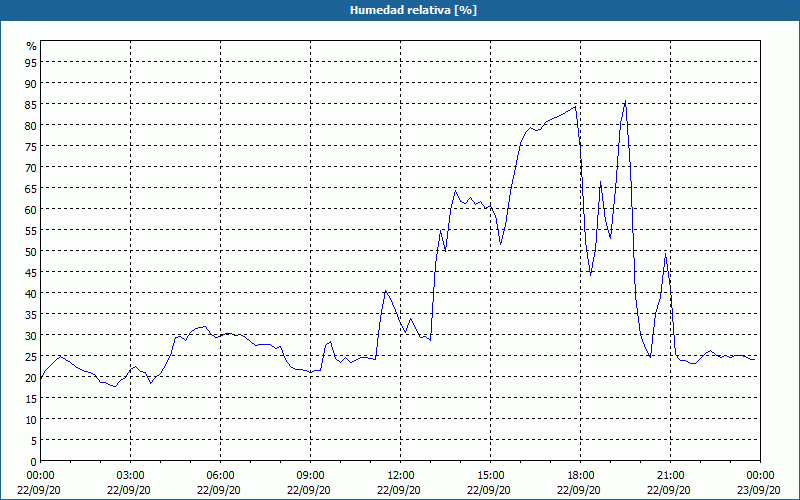The width and height of the screenshot is (800, 500).
Task: Click the 5 value on the Y axis
Action: 34,441
